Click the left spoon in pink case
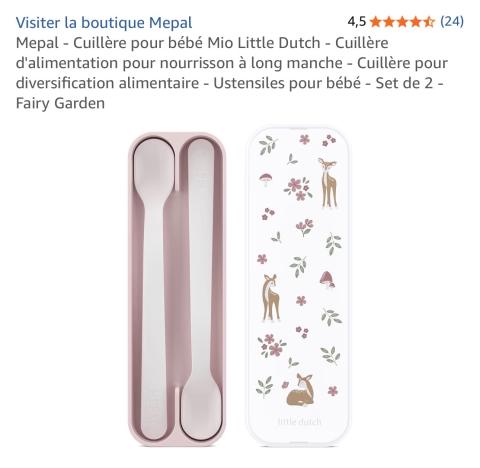 [154, 288]
